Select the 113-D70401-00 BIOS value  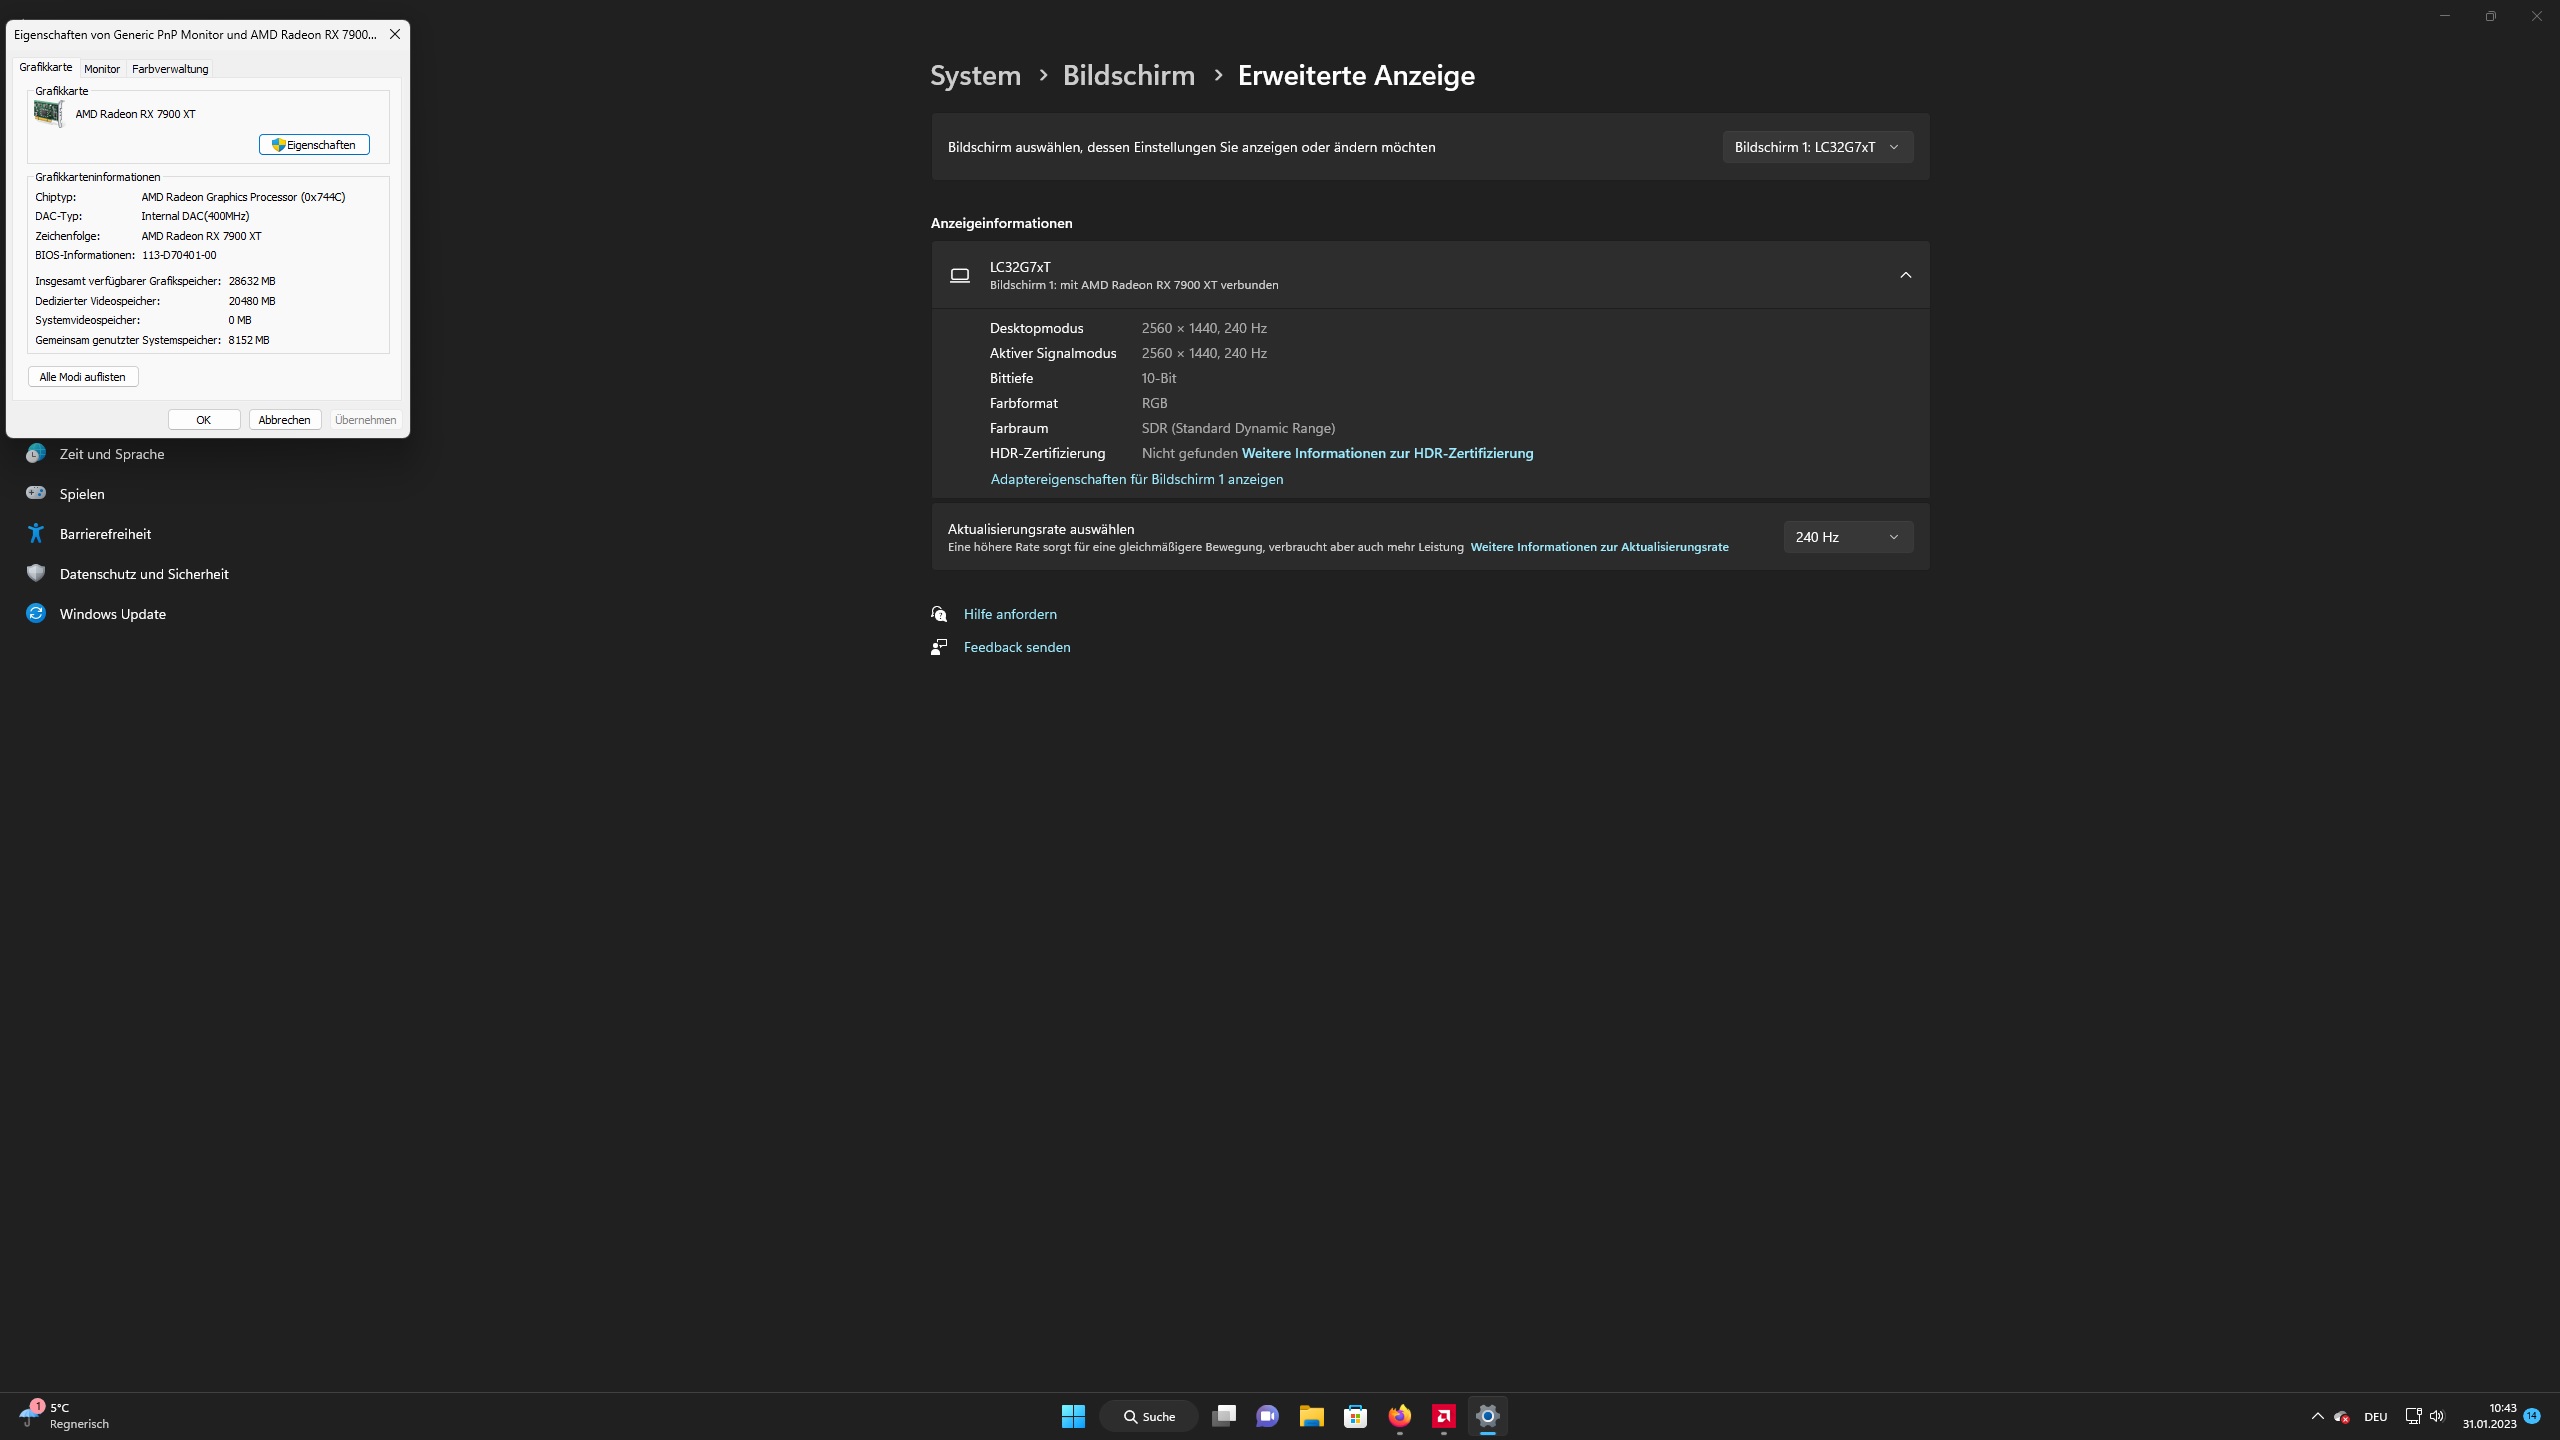(x=179, y=255)
